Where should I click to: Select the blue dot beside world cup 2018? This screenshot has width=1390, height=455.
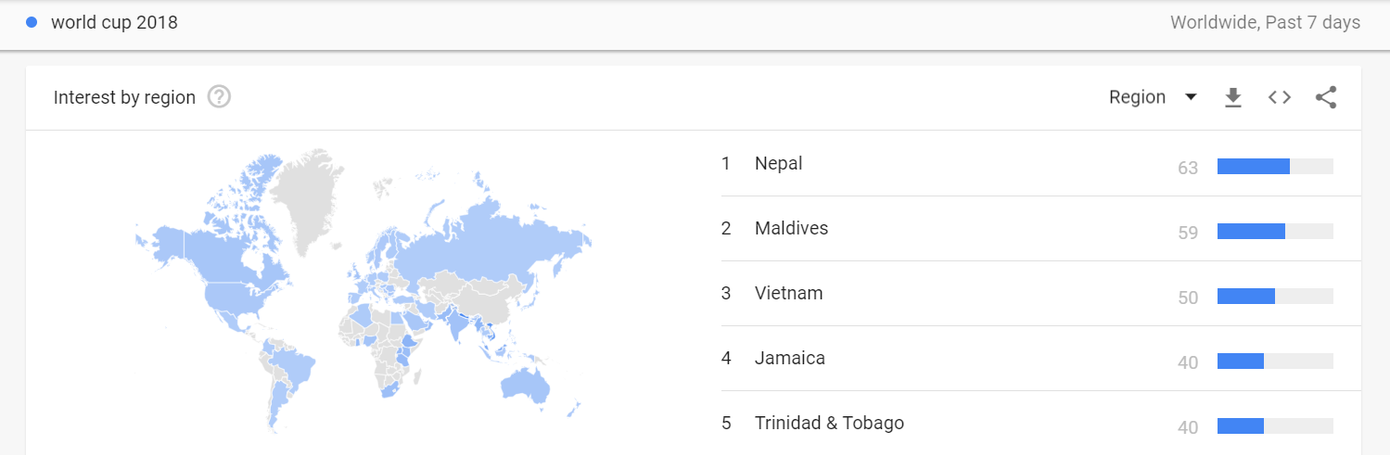click(31, 22)
